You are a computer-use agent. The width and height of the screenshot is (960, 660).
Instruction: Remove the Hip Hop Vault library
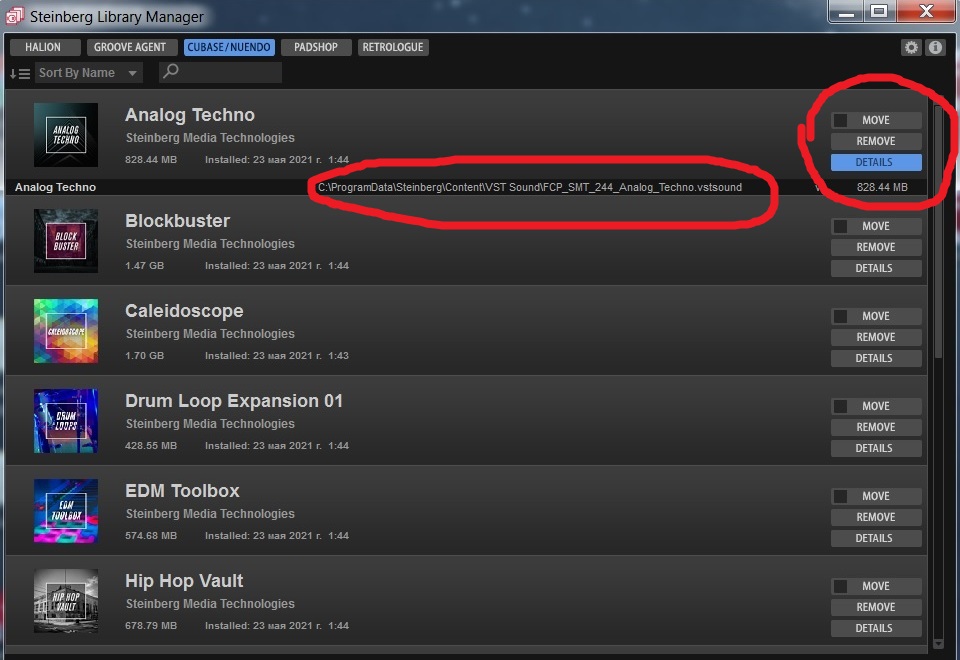click(876, 607)
